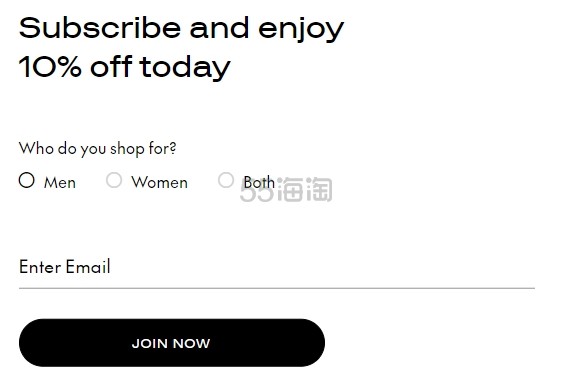This screenshot has width=572, height=379.
Task: Click the "Women" label text
Action: pyautogui.click(x=160, y=182)
